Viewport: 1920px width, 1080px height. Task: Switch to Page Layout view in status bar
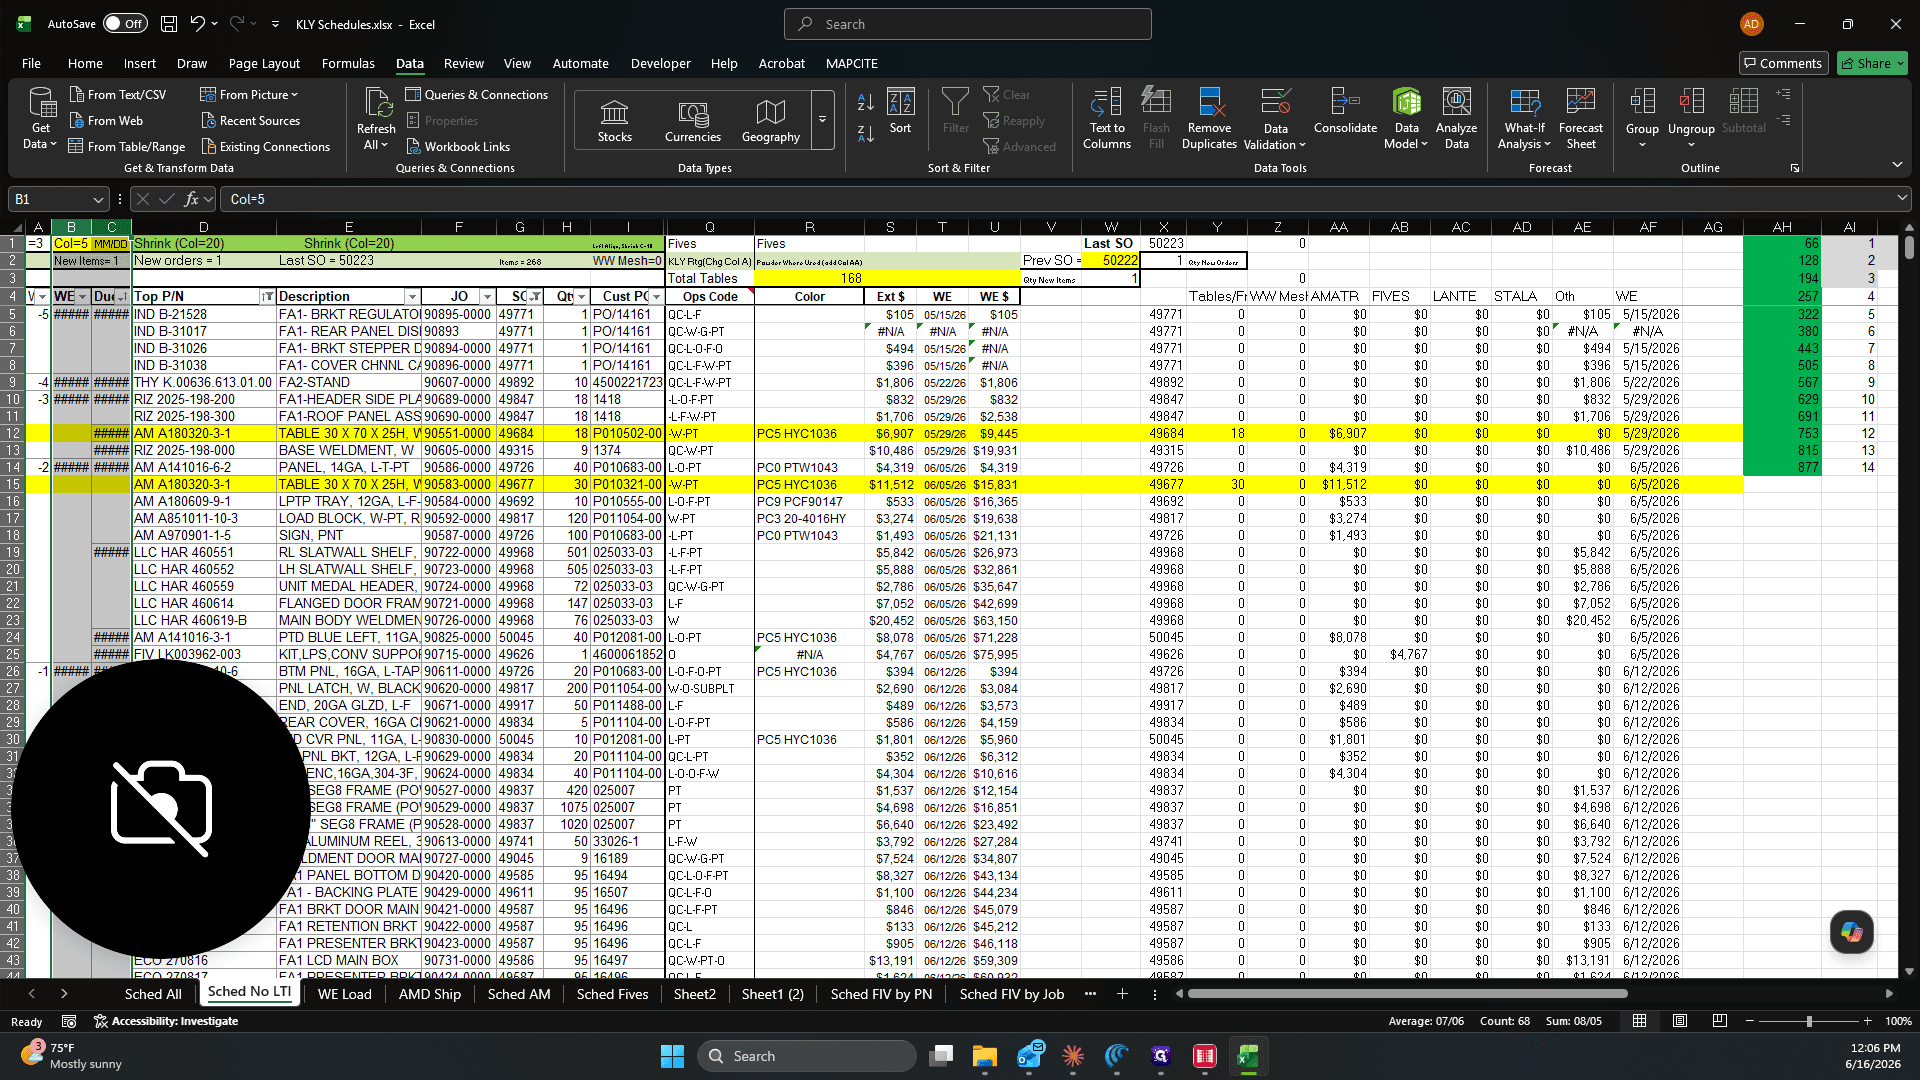[x=1680, y=1021]
